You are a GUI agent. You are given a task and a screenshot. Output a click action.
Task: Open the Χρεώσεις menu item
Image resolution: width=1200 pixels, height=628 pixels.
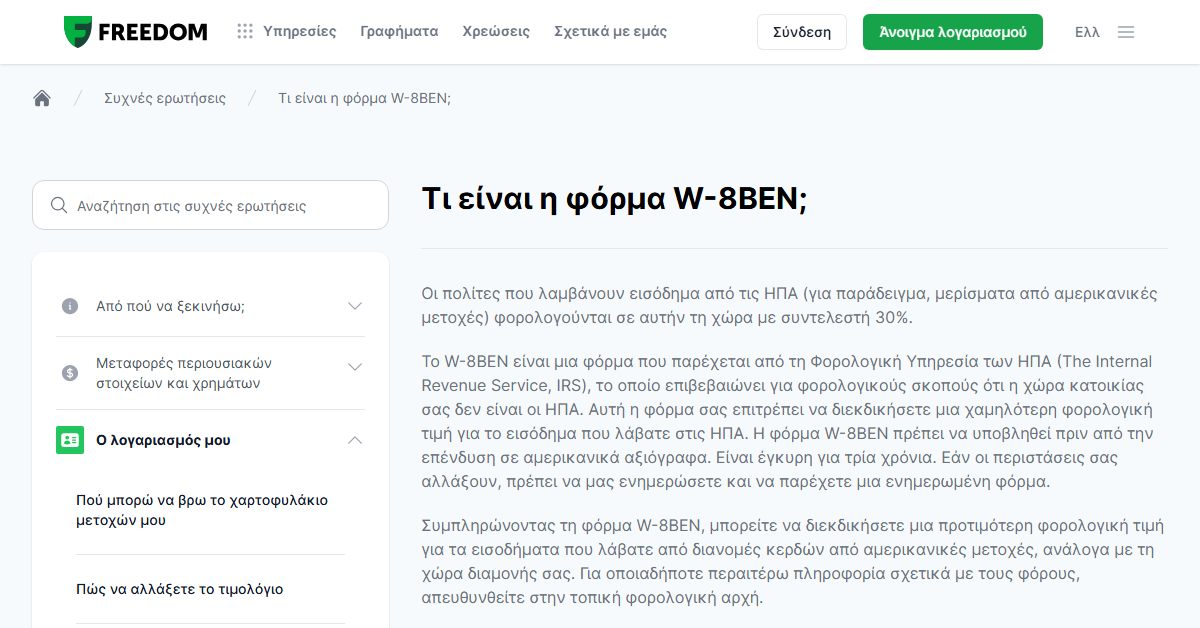coord(496,31)
